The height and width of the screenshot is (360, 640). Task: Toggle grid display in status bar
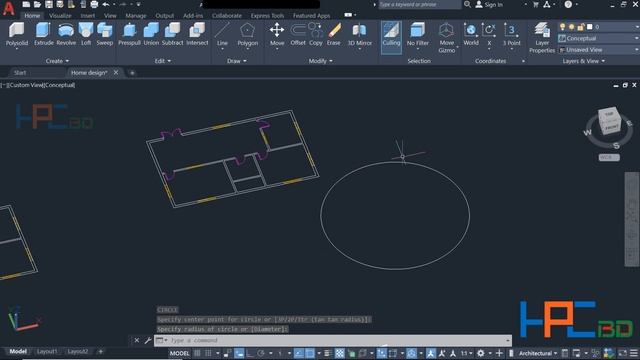(197, 353)
